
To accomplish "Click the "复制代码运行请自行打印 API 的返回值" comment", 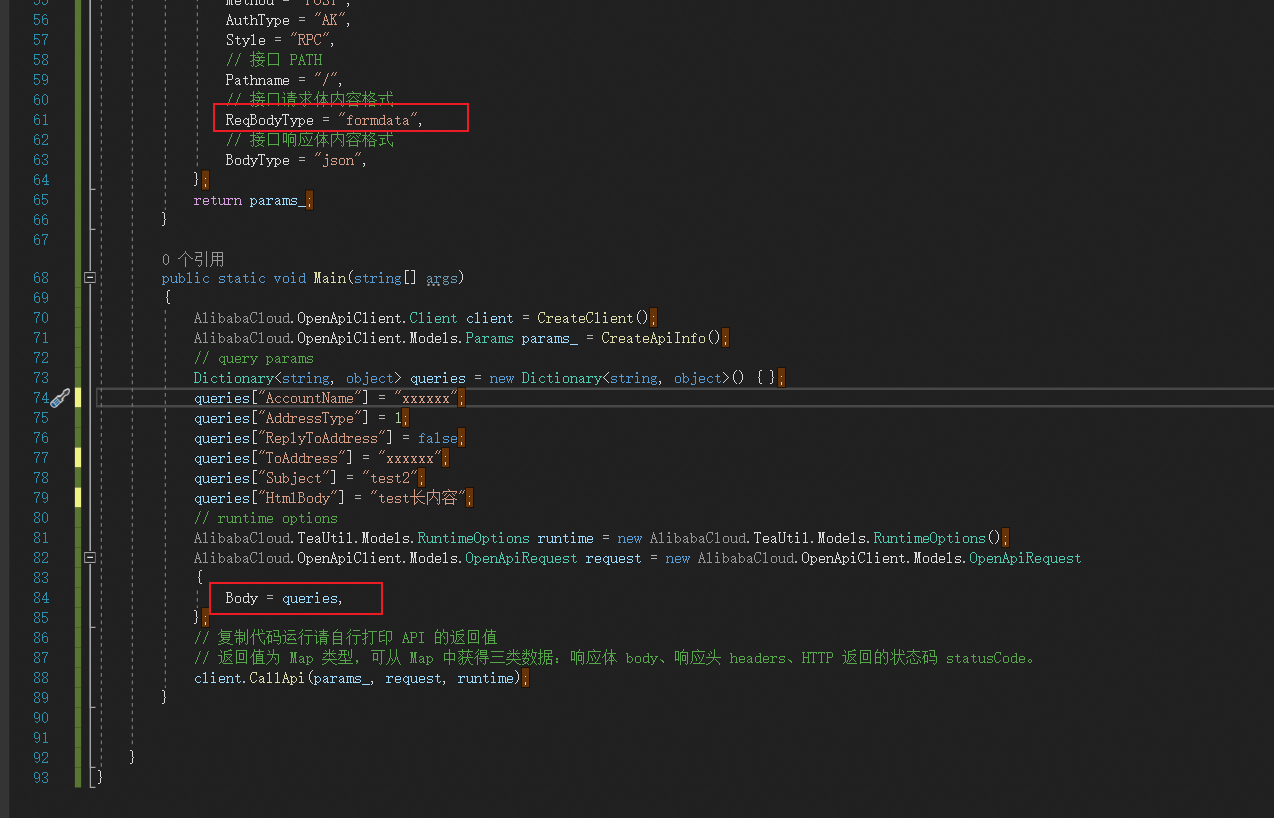I will pos(345,638).
